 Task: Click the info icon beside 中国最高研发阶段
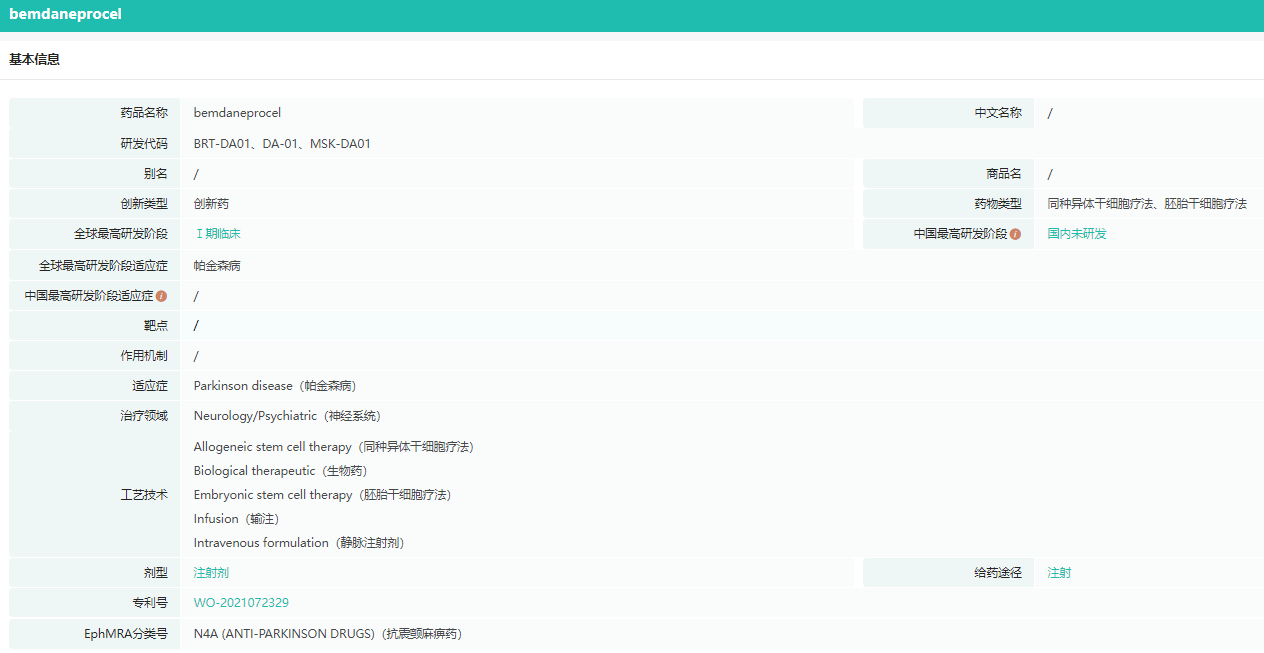click(1015, 234)
